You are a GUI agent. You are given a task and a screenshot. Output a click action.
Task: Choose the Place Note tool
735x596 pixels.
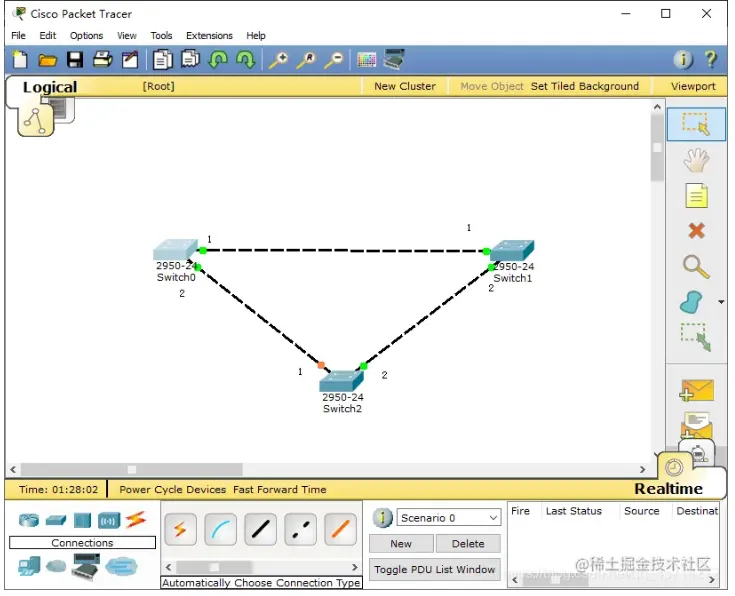pyautogui.click(x=696, y=196)
